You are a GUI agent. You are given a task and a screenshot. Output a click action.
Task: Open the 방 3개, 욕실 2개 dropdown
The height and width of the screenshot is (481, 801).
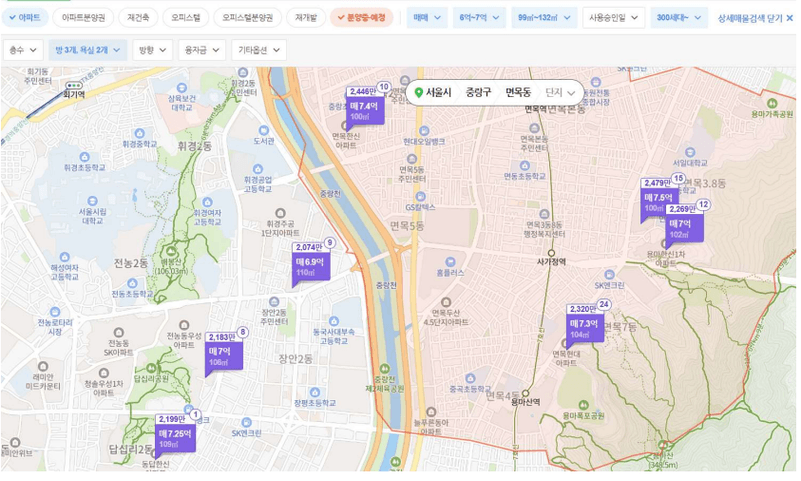(87, 50)
